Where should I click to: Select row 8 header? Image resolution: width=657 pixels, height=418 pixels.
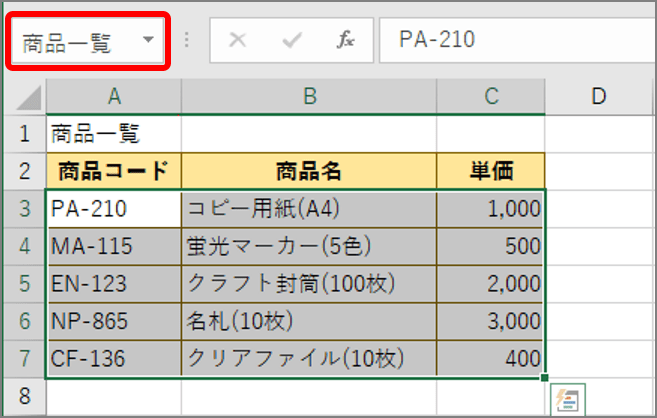[x=25, y=396]
